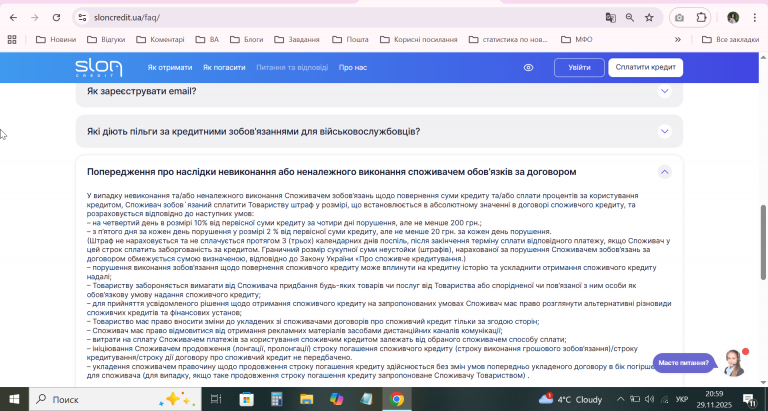Open the Пошта bookmarks folder
Screen dimensions: 768x411
pos(350,40)
